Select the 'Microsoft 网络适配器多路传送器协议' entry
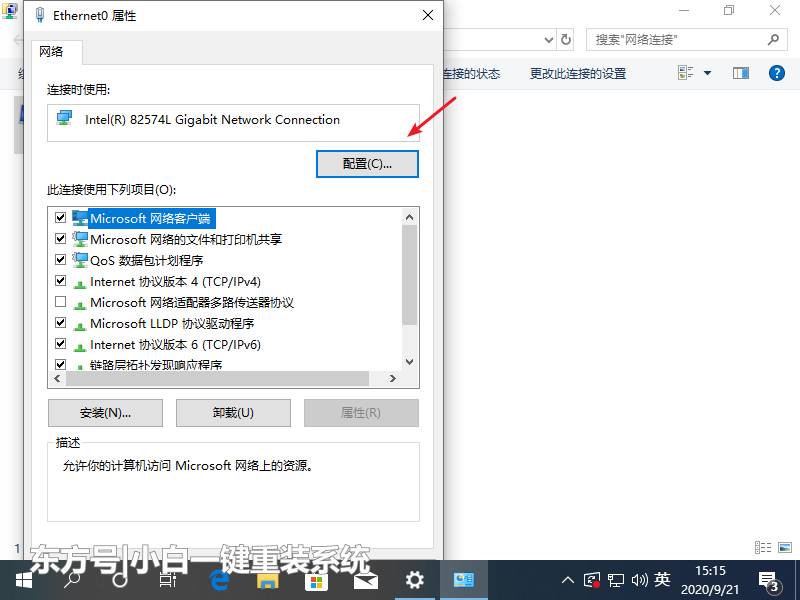This screenshot has width=800, height=600. [x=192, y=303]
